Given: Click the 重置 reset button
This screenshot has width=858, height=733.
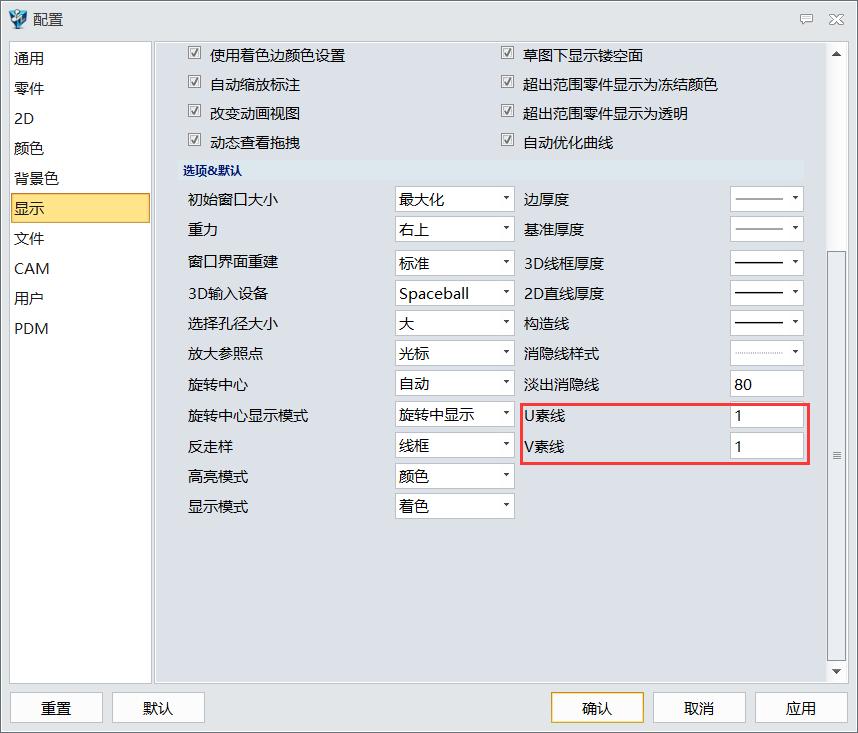Looking at the screenshot, I should click(56, 707).
